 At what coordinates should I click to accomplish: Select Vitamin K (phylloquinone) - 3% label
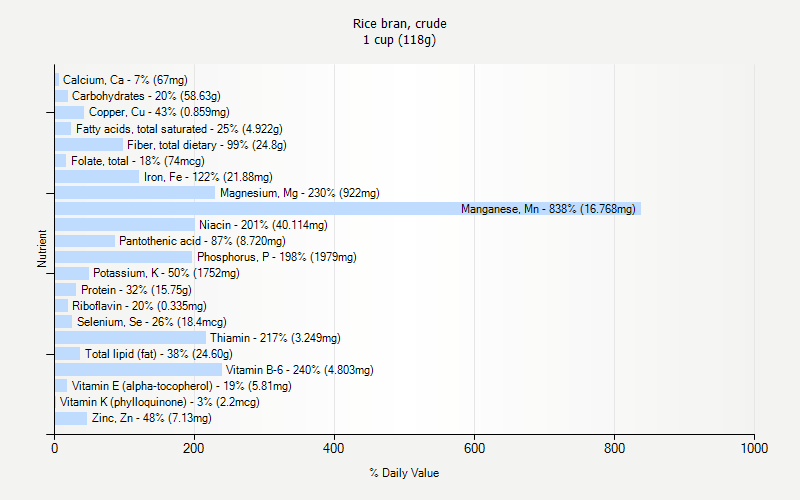point(160,402)
